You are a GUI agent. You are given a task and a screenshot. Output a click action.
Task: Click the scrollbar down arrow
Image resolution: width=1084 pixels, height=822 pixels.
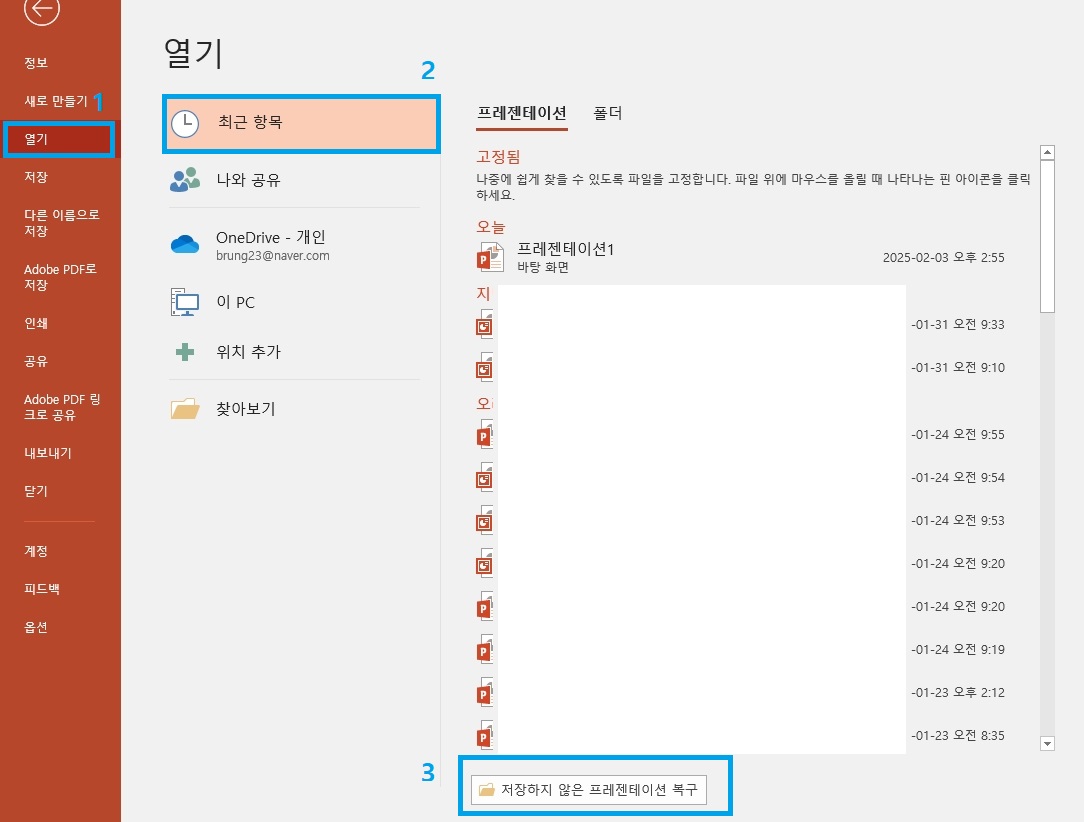(x=1047, y=743)
